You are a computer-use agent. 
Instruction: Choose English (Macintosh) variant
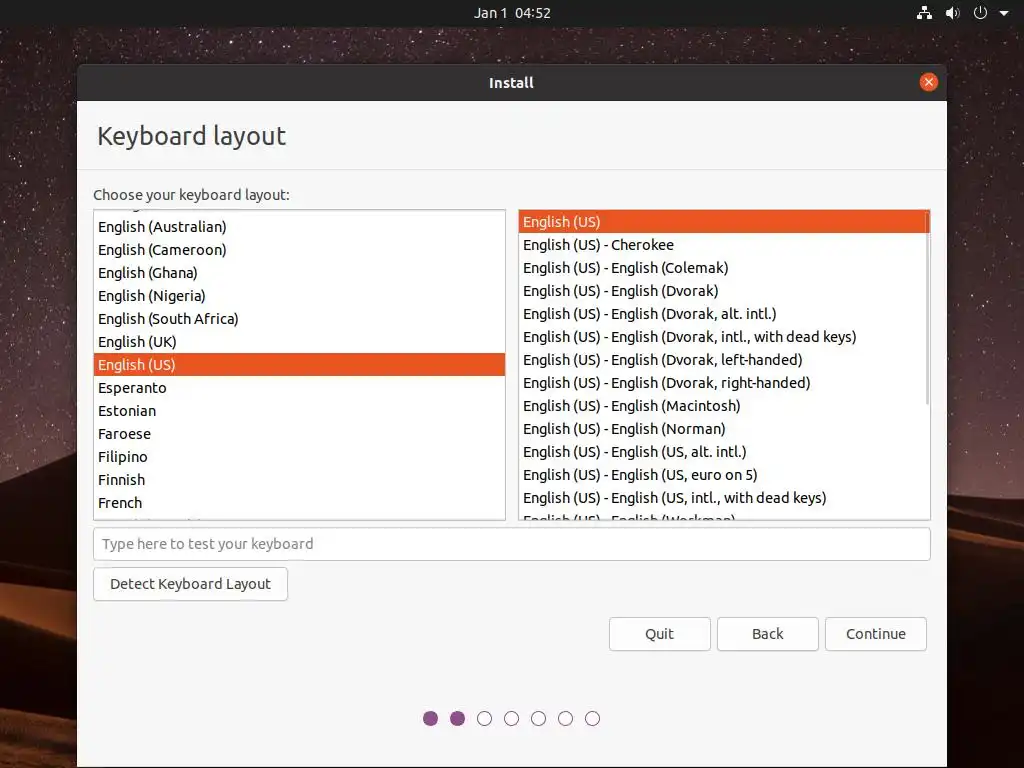722,406
